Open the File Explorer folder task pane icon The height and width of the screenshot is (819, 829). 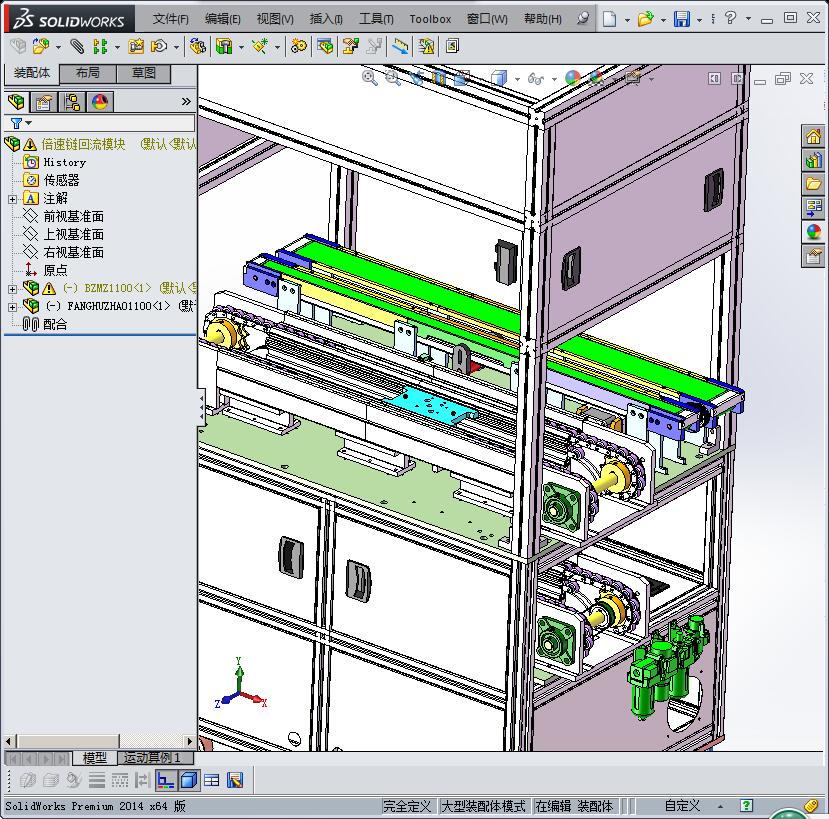click(813, 184)
